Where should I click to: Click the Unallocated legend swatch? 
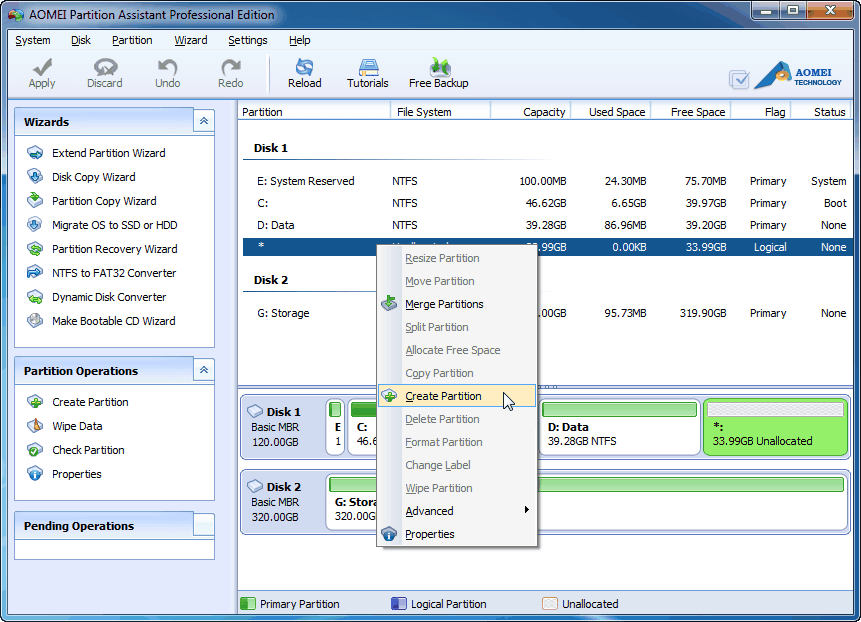point(550,604)
